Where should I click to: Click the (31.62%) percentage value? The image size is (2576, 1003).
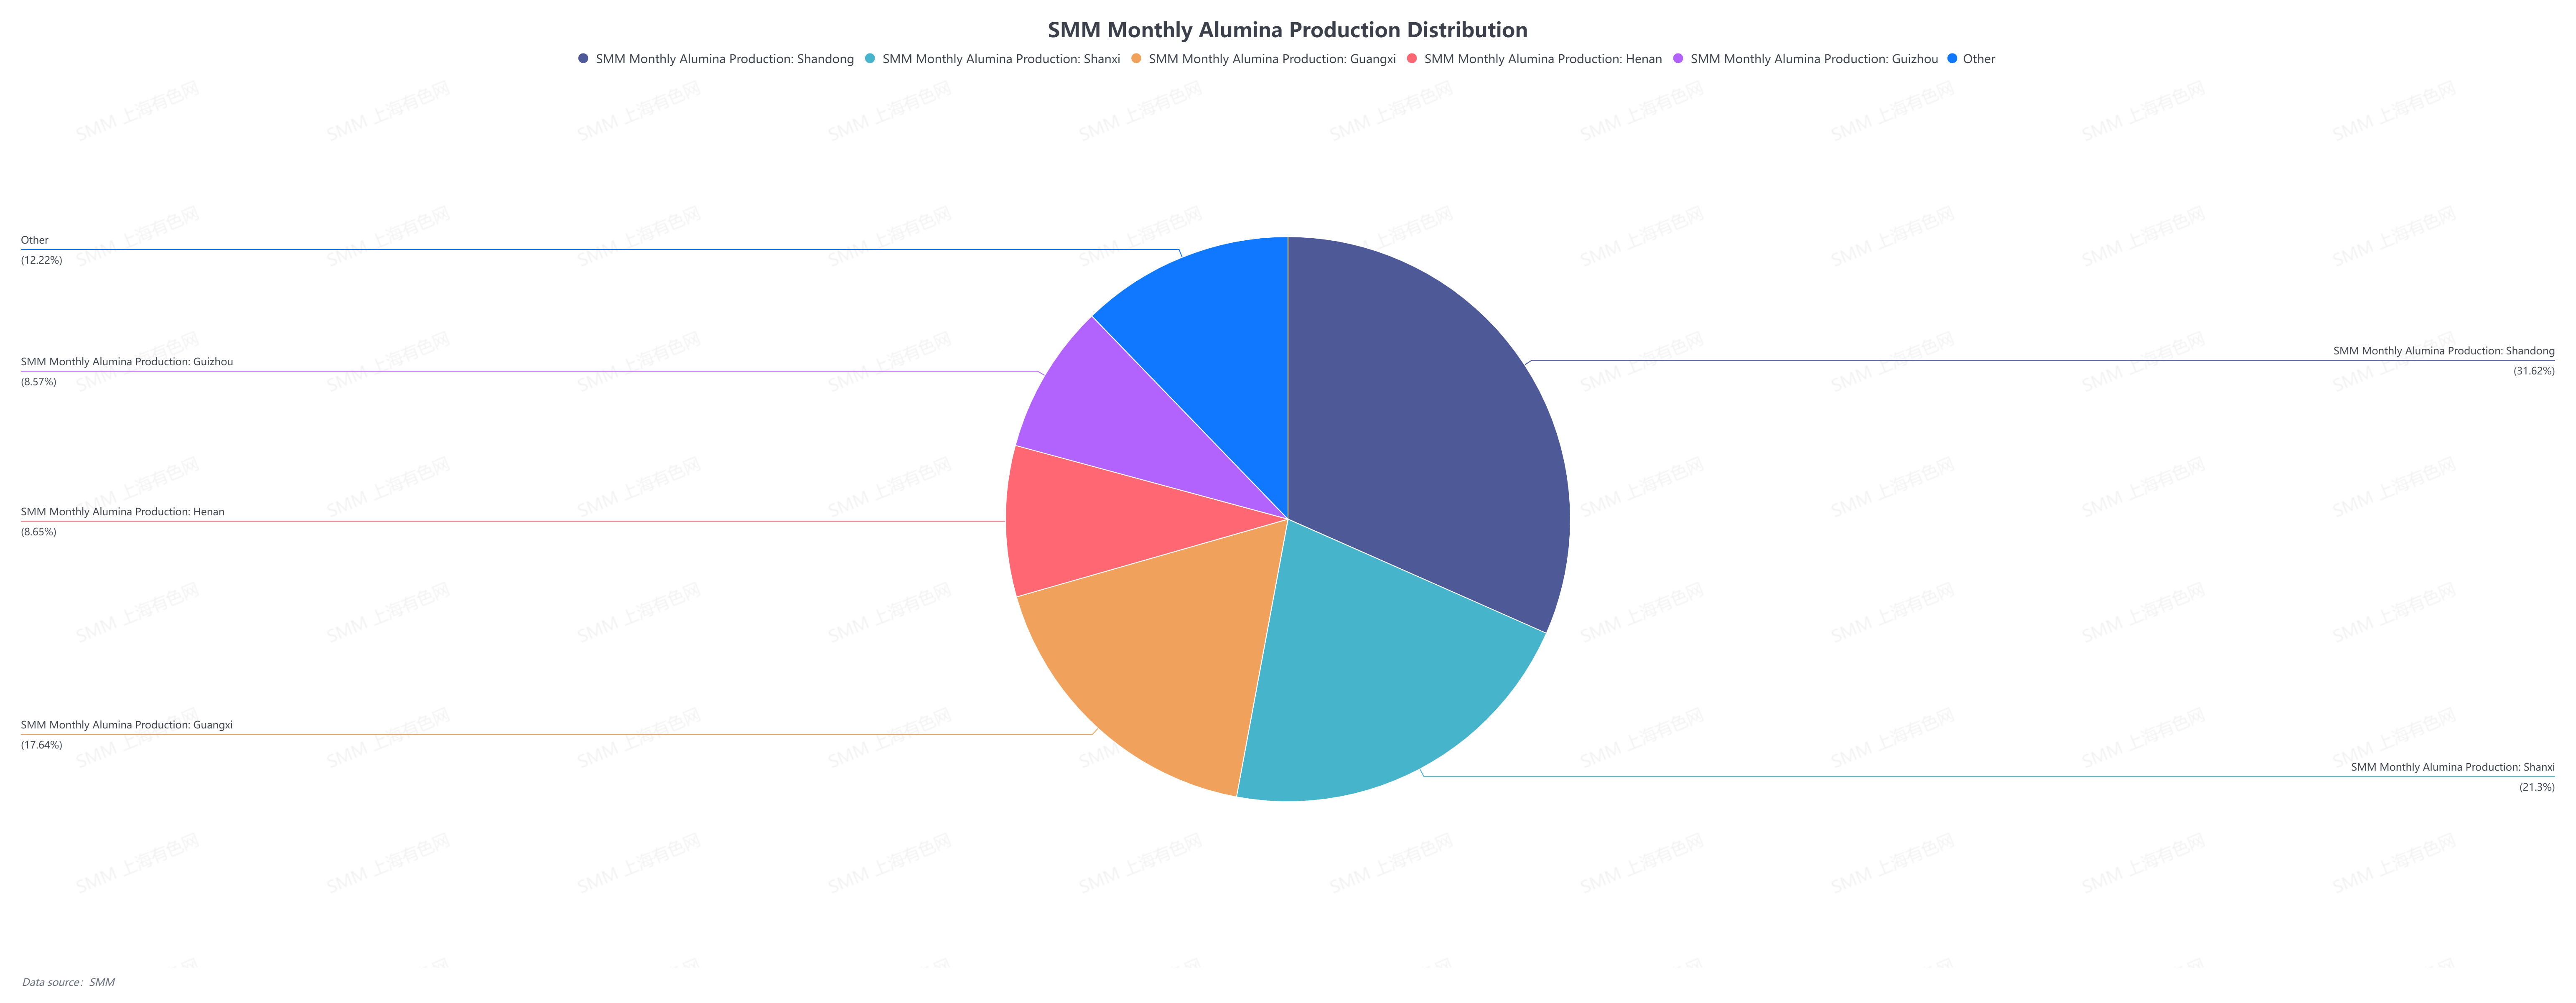point(2534,371)
